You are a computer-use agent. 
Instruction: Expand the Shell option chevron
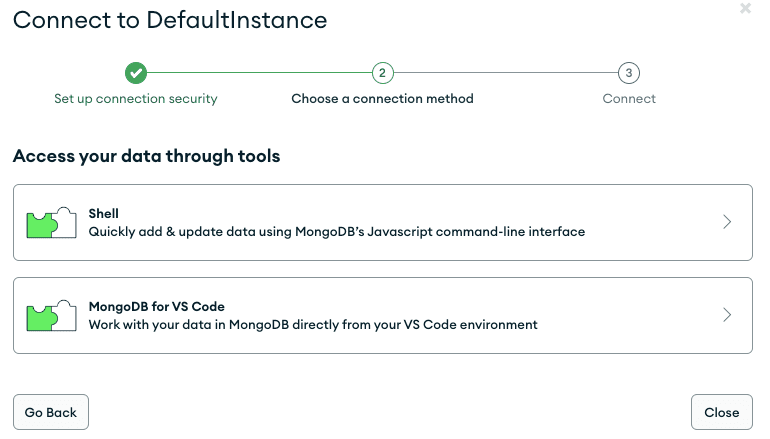coord(727,222)
